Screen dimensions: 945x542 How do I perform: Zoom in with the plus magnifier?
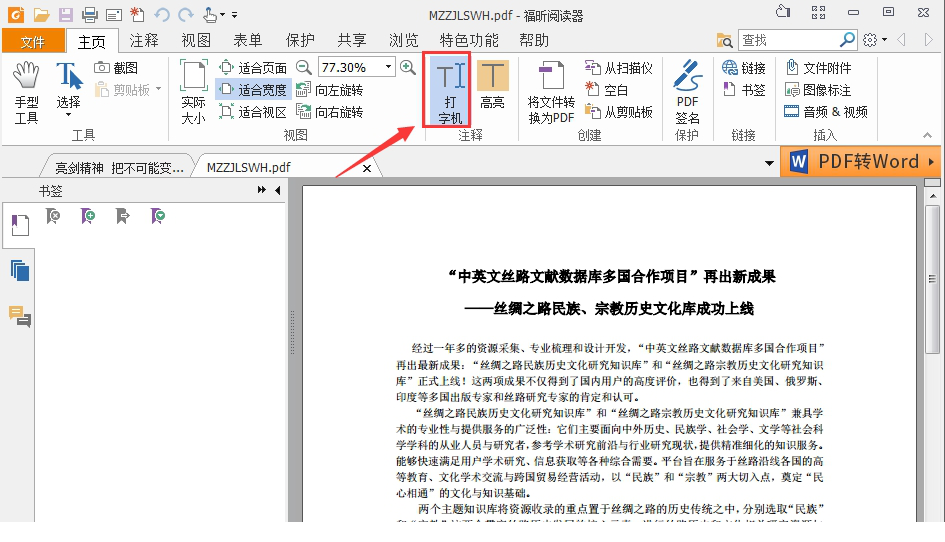[408, 68]
